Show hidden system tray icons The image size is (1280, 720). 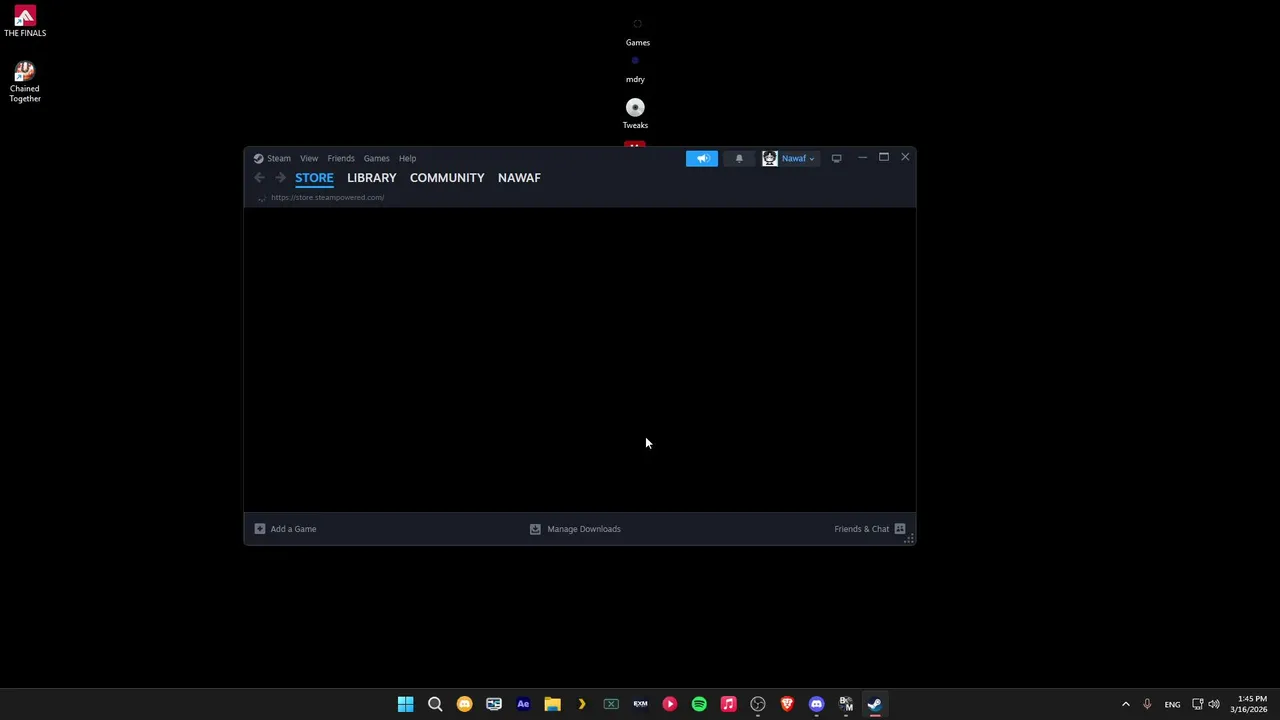click(x=1125, y=704)
